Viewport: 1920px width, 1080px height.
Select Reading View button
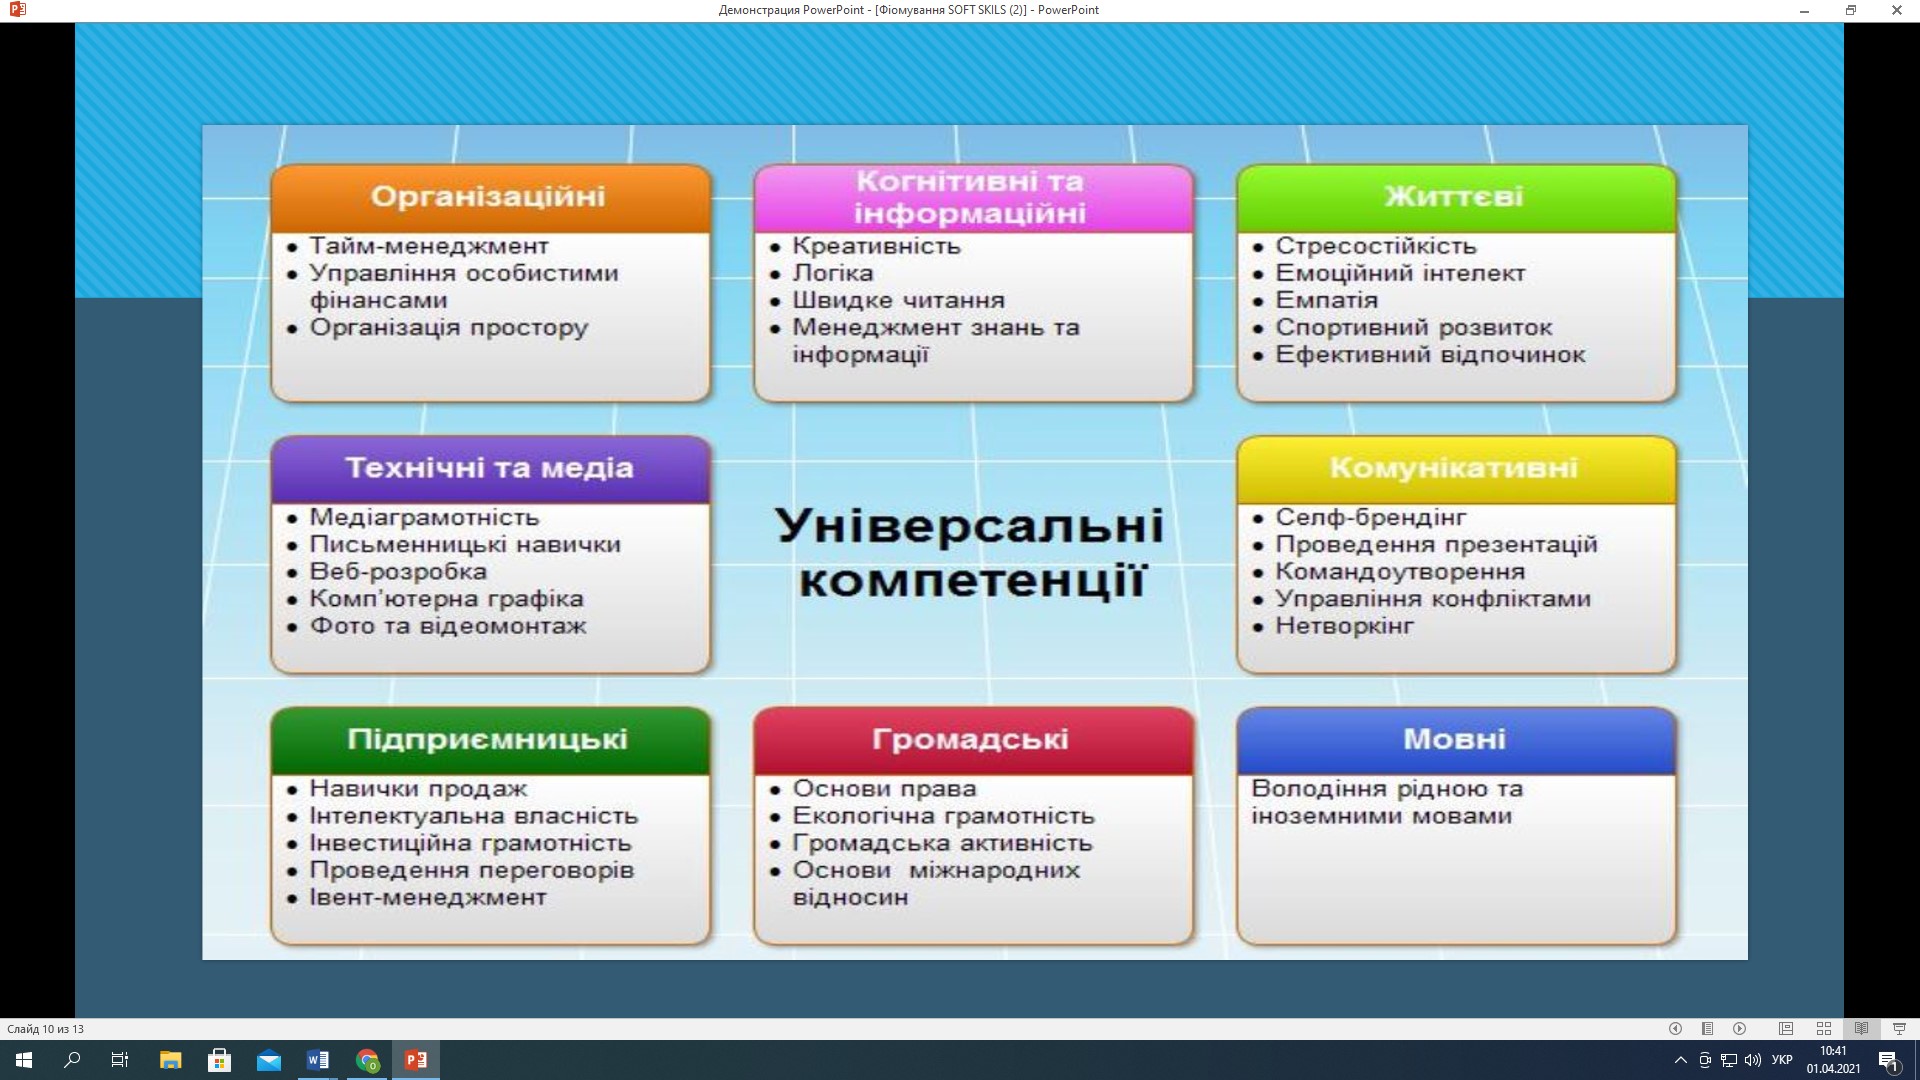click(x=1862, y=1028)
